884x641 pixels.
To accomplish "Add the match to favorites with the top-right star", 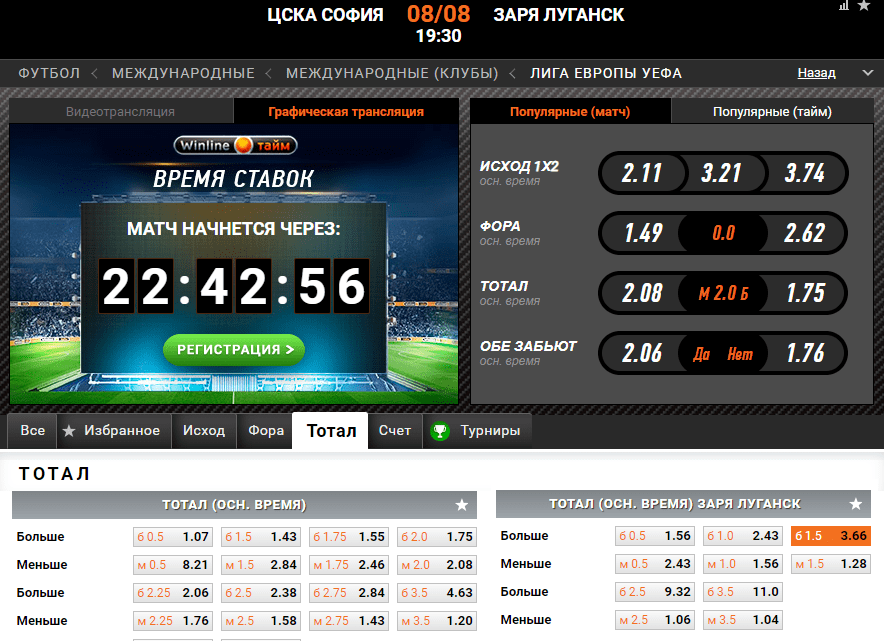I will click(x=864, y=6).
